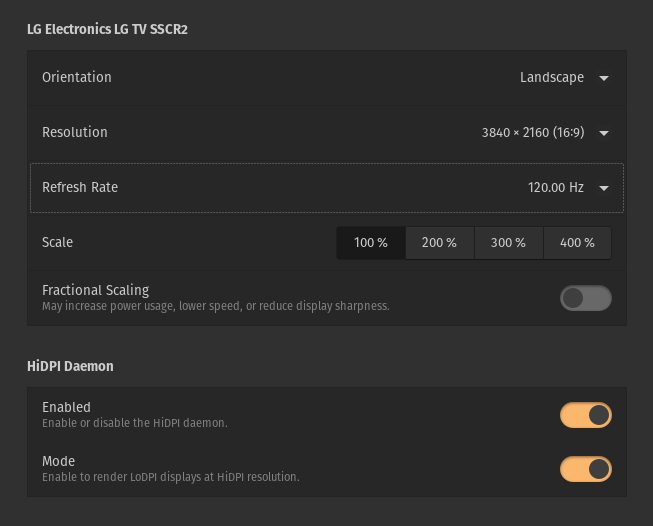
Task: Open the 120.00 Hz refresh rate dropdown
Action: [555, 188]
